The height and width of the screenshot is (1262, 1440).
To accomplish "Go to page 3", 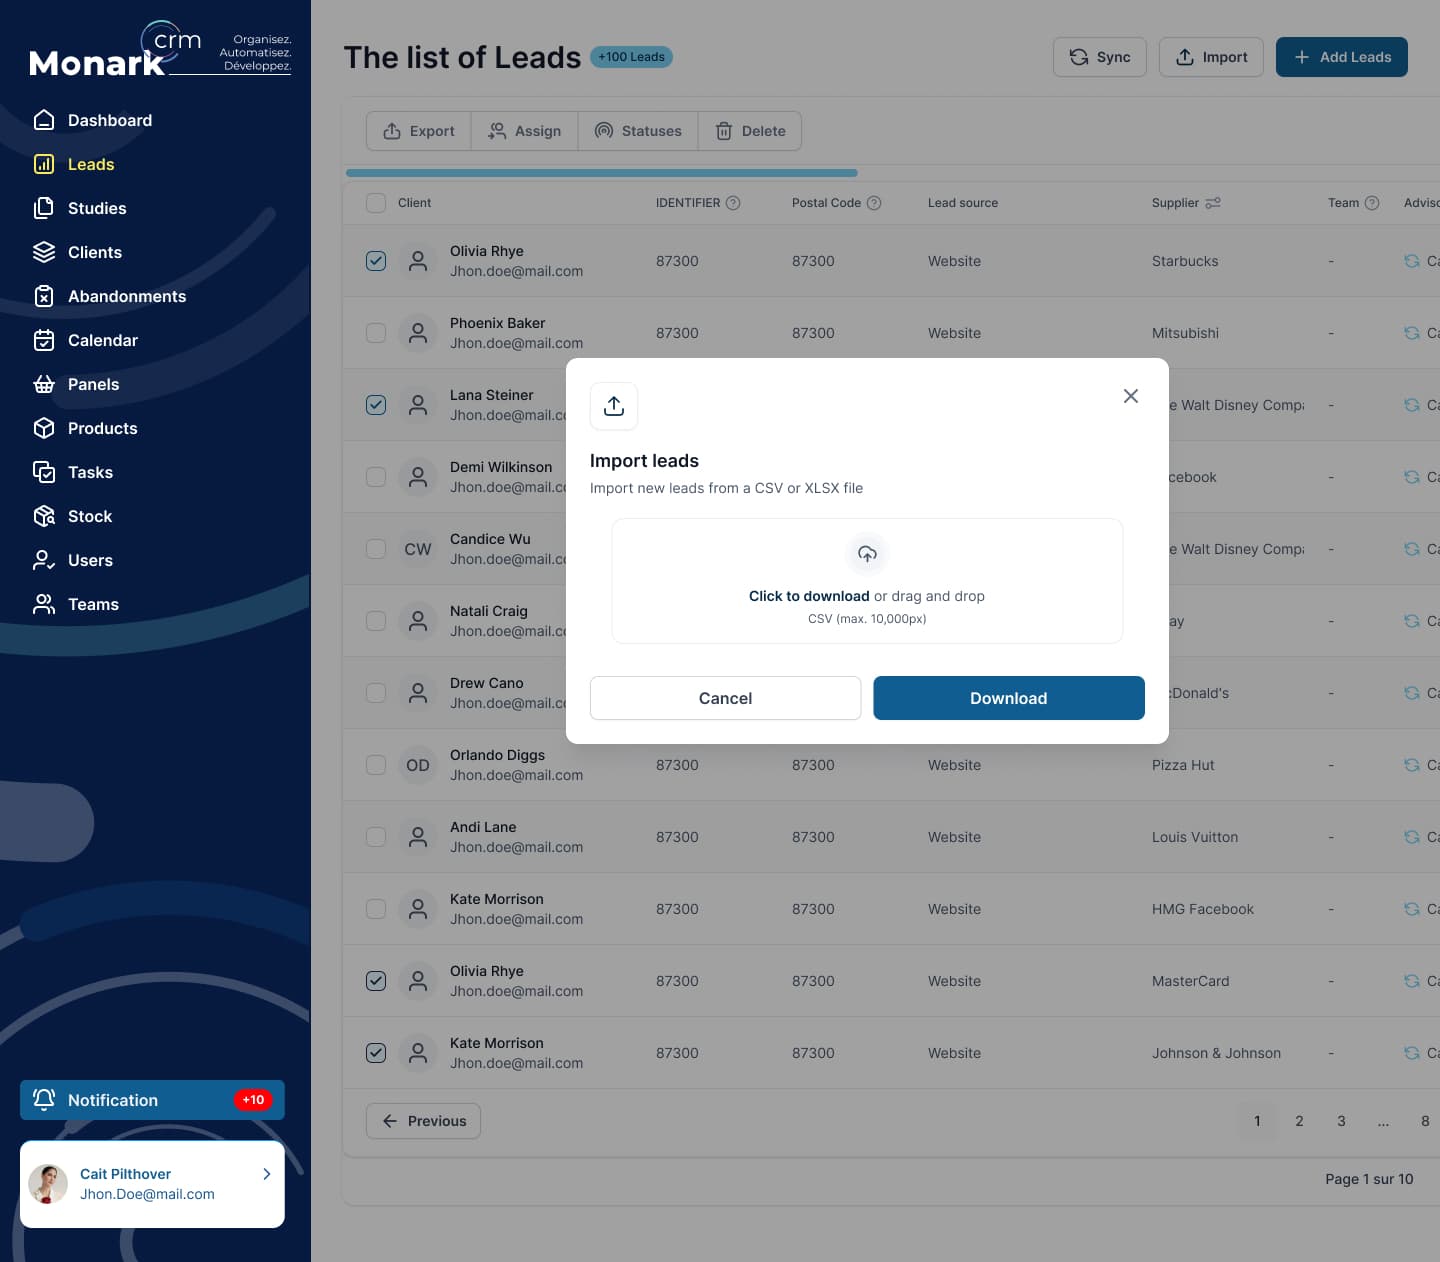I will coord(1341,1121).
